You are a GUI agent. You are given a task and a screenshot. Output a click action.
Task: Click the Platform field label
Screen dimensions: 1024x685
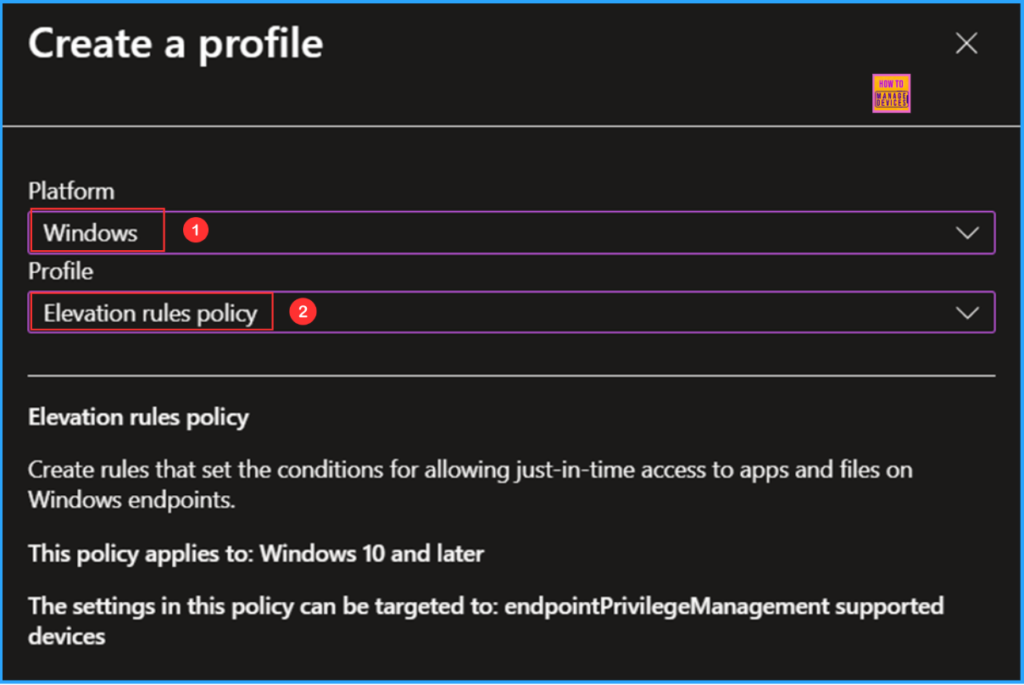coord(71,190)
